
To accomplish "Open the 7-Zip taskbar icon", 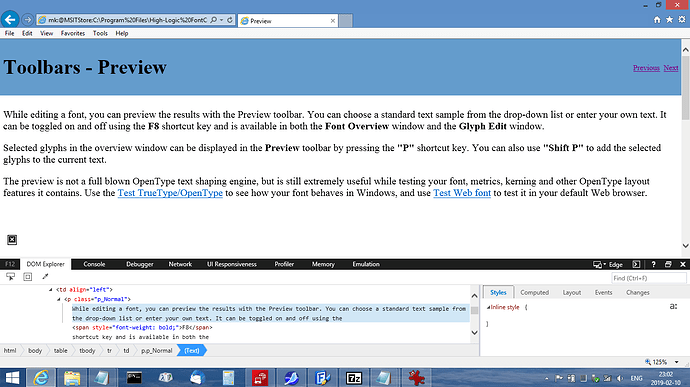I will [x=354, y=378].
